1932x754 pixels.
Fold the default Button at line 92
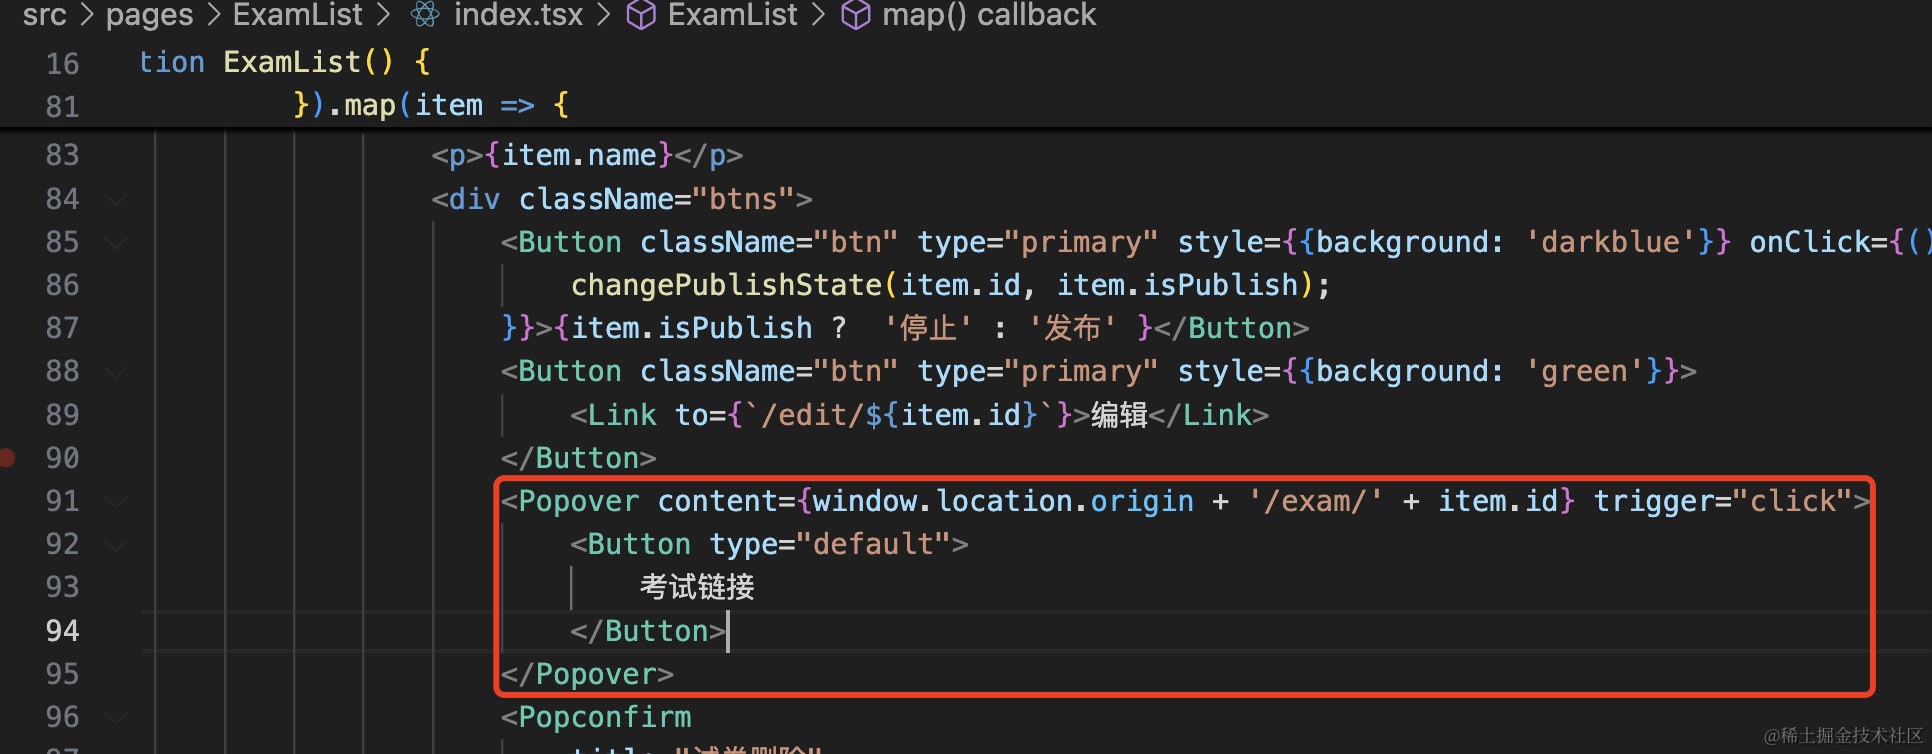(x=116, y=545)
